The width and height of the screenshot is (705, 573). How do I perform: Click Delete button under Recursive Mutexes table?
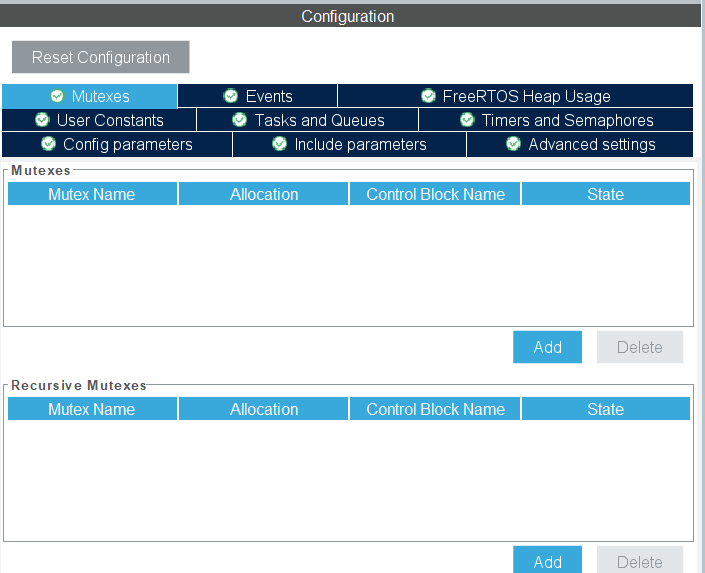[640, 560]
